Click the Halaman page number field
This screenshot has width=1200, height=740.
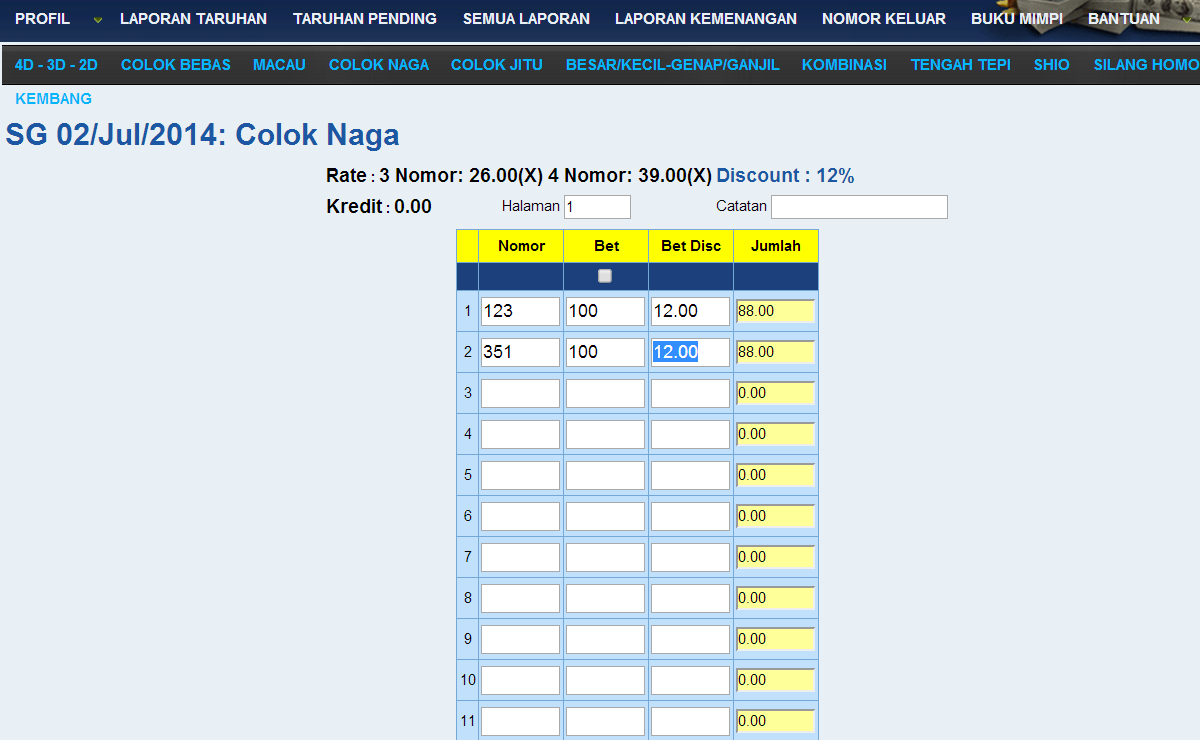(597, 207)
